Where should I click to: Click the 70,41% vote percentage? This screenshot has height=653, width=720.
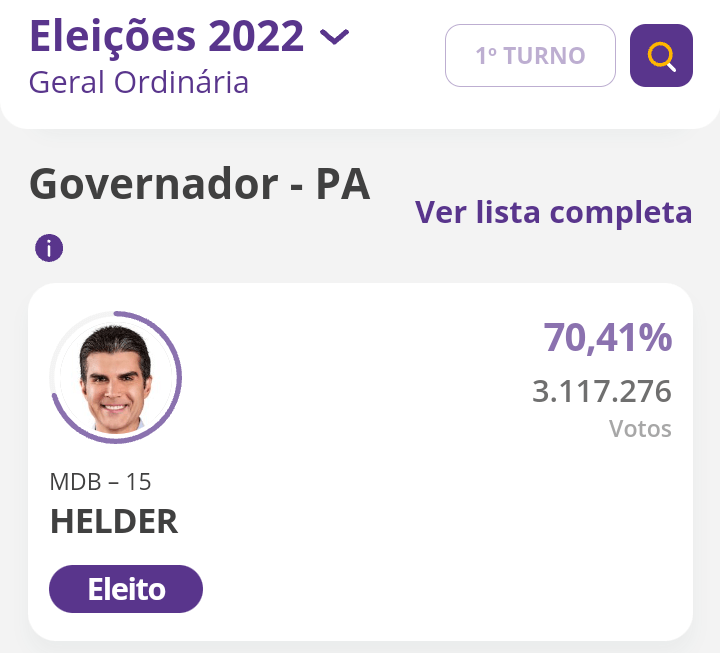[607, 338]
